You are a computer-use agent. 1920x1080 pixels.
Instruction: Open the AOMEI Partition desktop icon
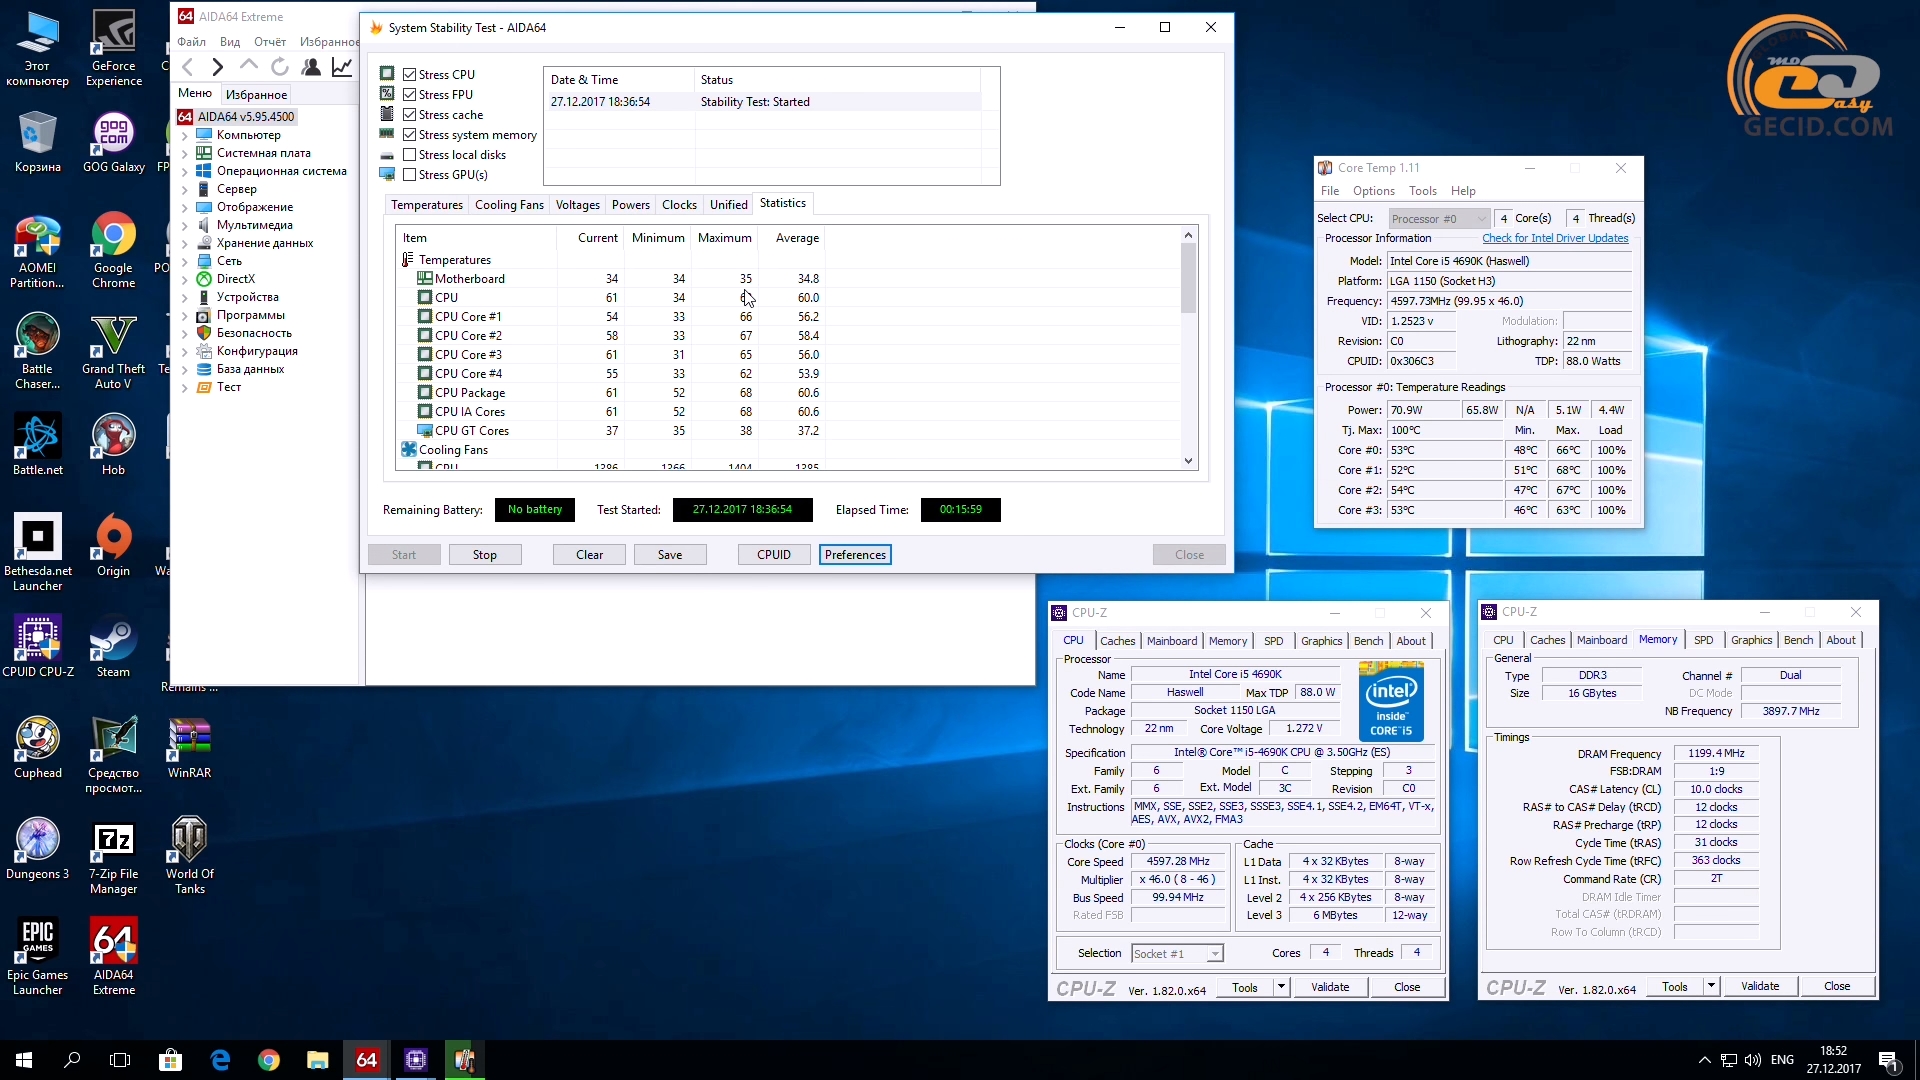[x=37, y=250]
